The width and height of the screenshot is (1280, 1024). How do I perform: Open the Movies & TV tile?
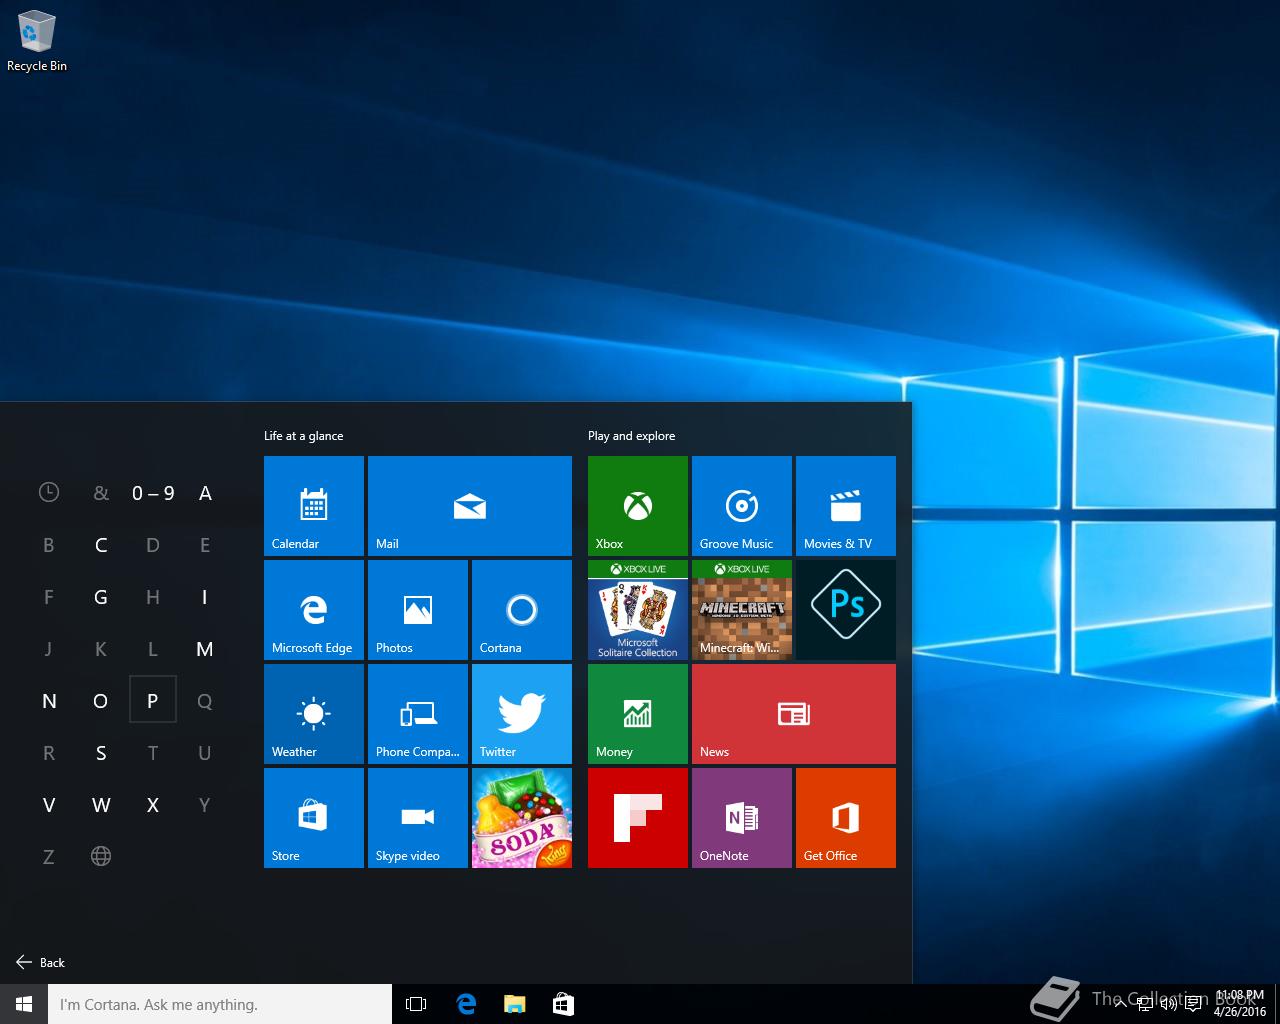point(846,506)
